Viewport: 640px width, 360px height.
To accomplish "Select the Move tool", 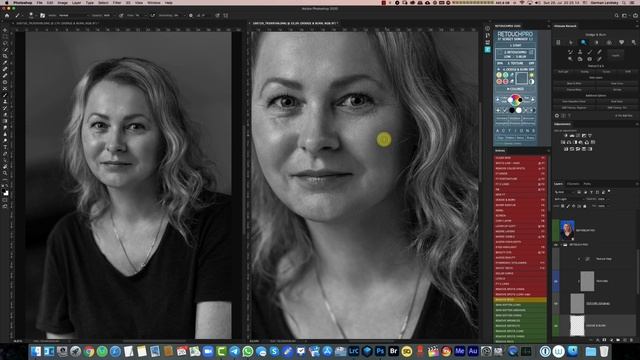I will click(5, 30).
